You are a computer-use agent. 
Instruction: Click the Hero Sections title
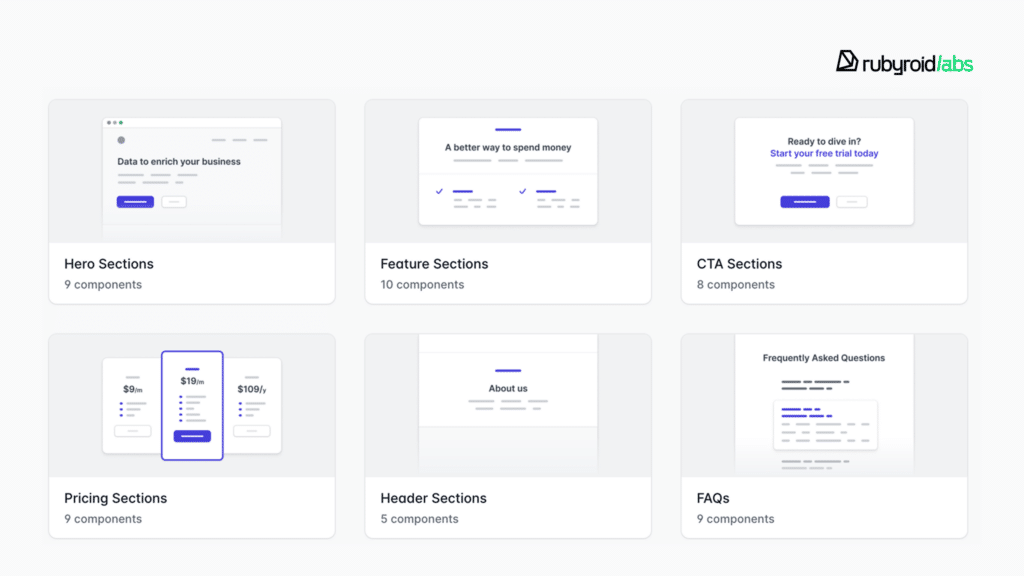tap(109, 264)
